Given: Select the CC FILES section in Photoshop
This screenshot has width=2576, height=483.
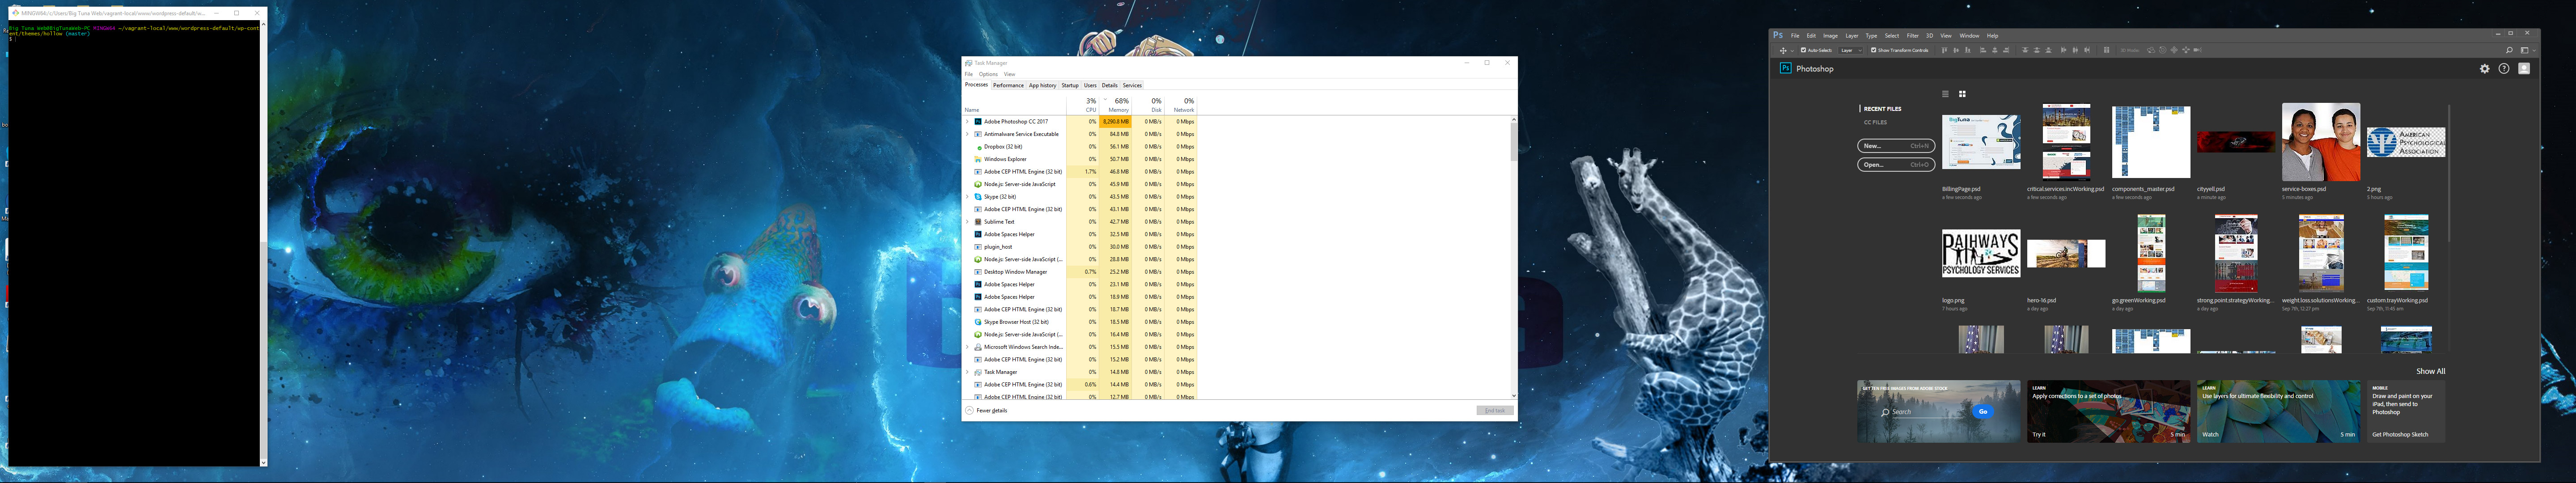Looking at the screenshot, I should [x=1875, y=123].
